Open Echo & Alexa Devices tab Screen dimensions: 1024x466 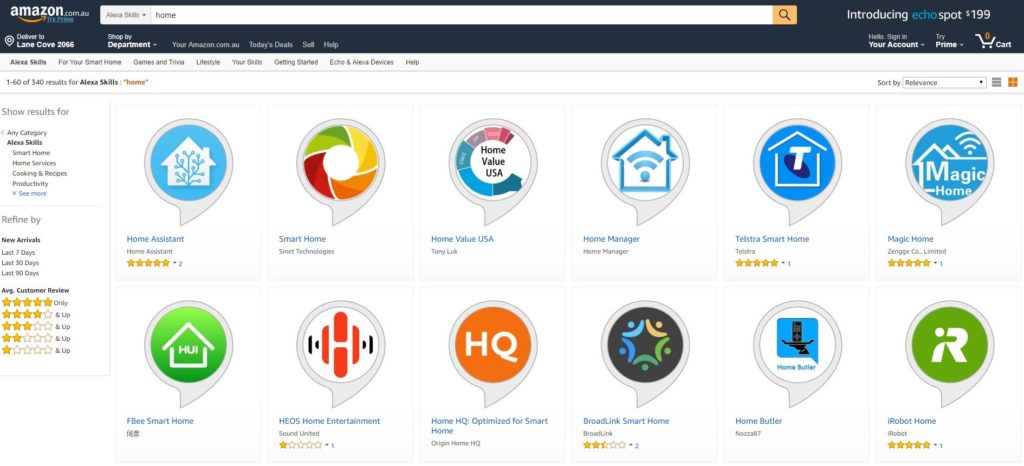point(362,62)
